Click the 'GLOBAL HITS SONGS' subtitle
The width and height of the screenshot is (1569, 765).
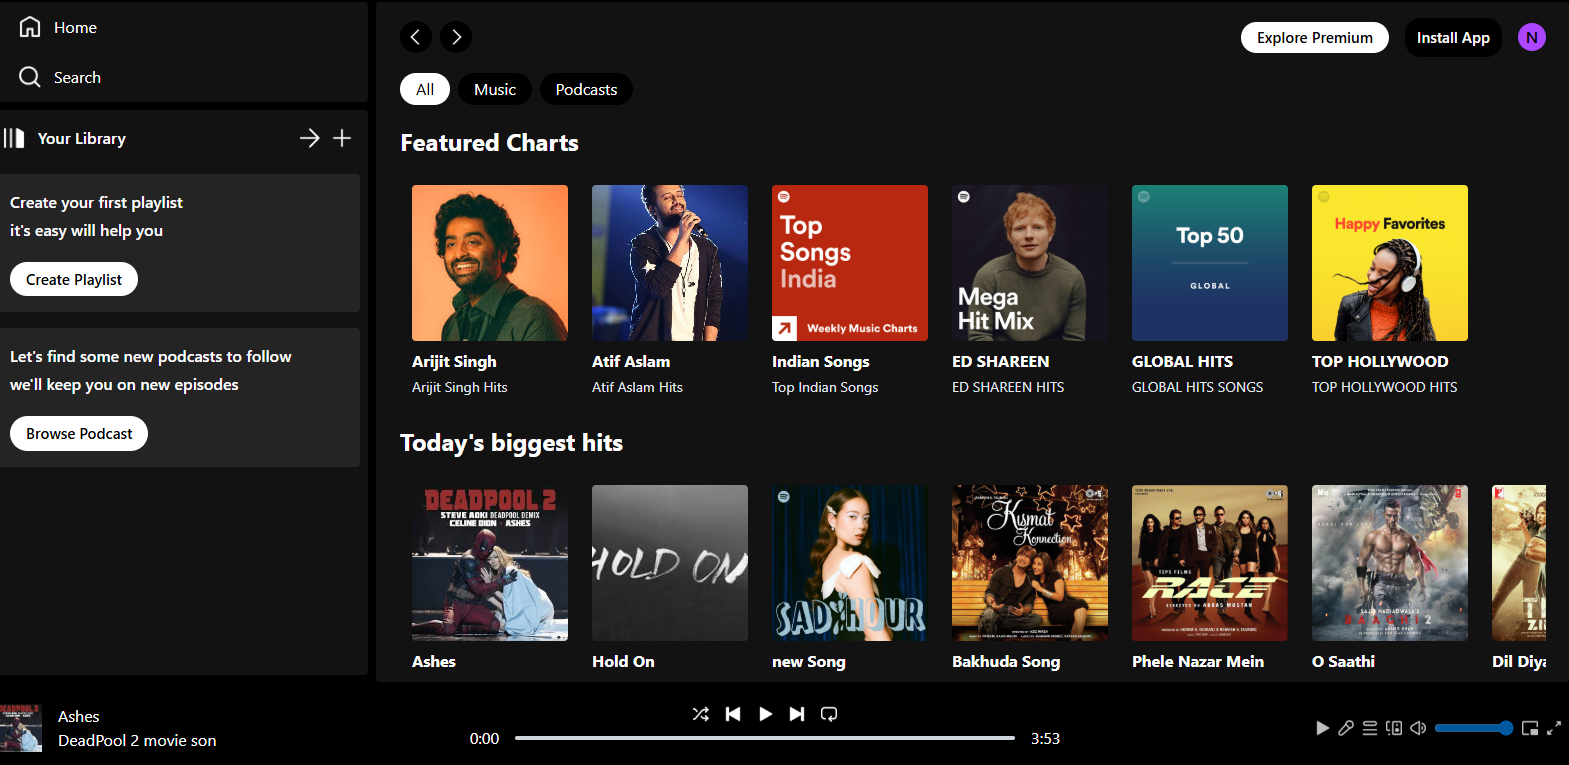(x=1197, y=387)
